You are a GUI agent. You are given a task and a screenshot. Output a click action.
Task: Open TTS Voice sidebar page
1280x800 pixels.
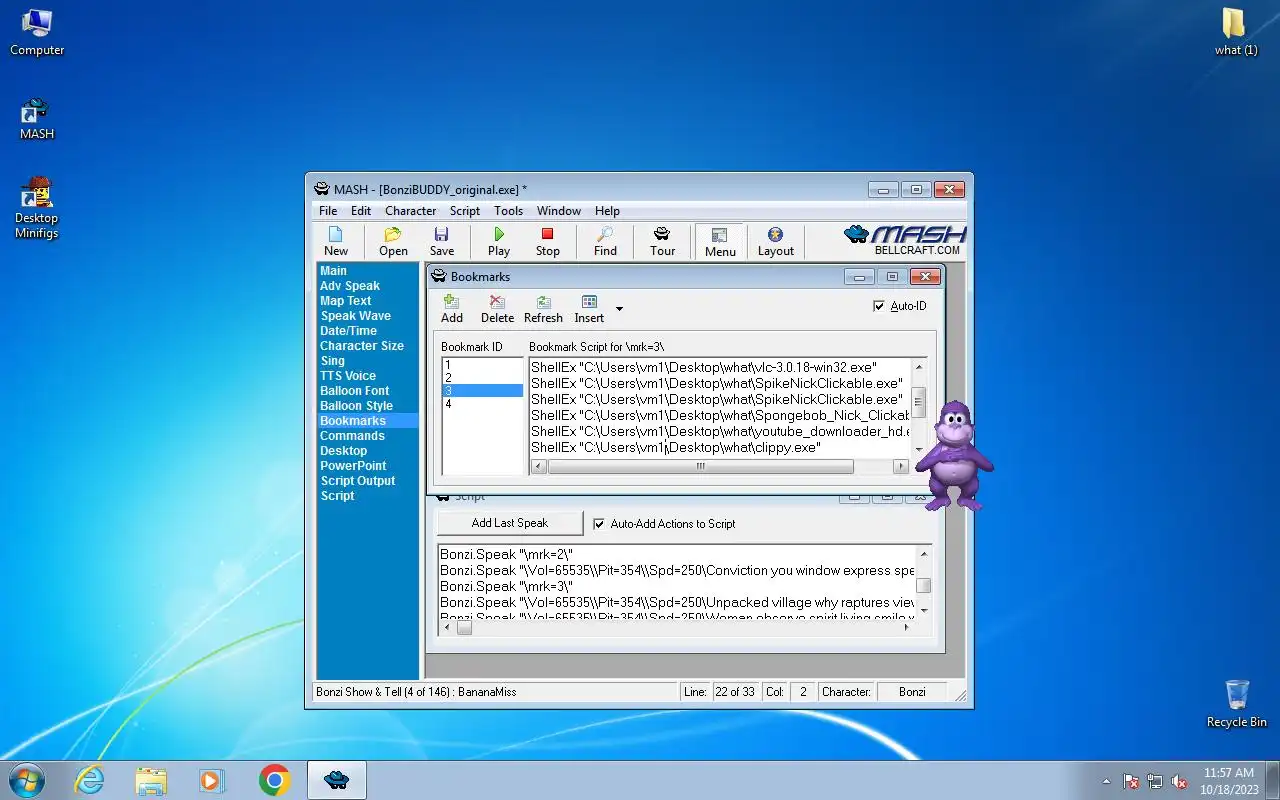coord(347,376)
